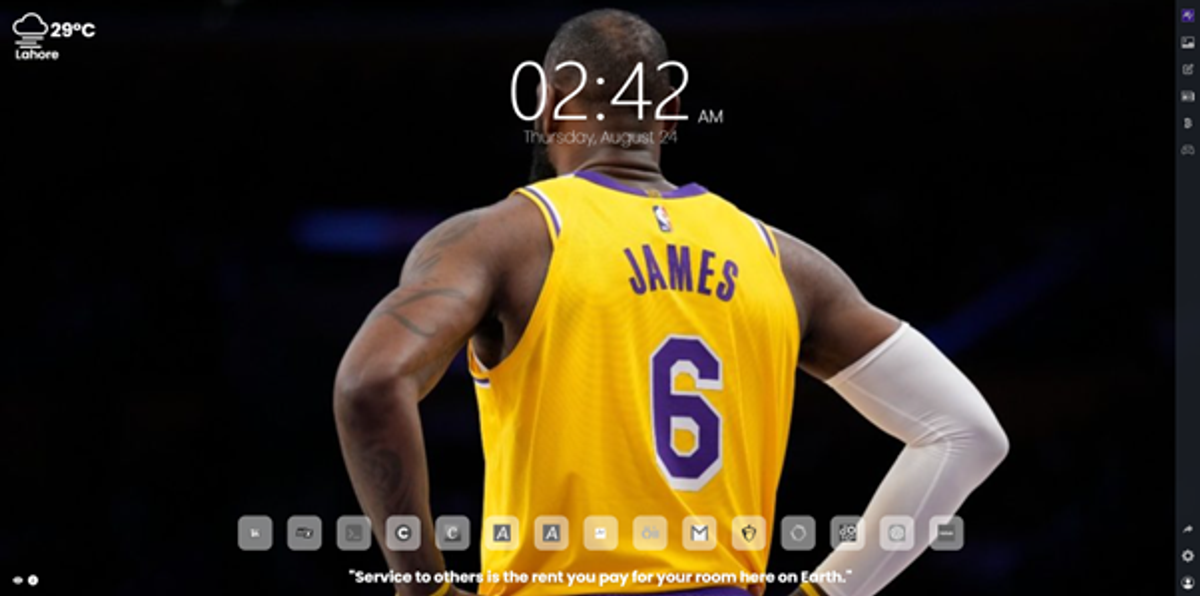Open the white-paper shortcut left of Gmail's neighbor
This screenshot has width=1200, height=596.
pos(601,533)
